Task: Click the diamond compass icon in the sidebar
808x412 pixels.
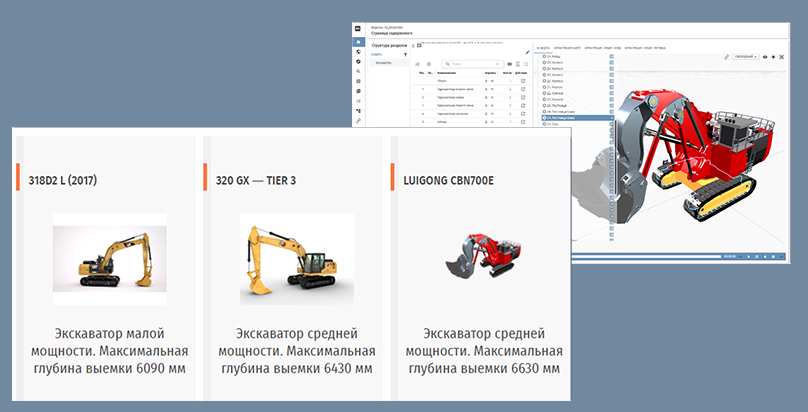Action: coord(358,61)
